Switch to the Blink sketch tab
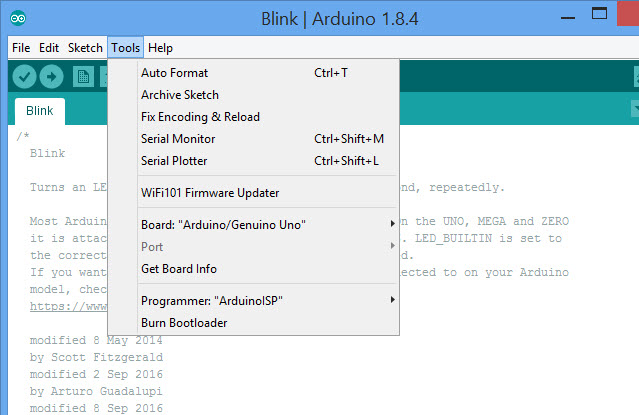 pos(39,111)
